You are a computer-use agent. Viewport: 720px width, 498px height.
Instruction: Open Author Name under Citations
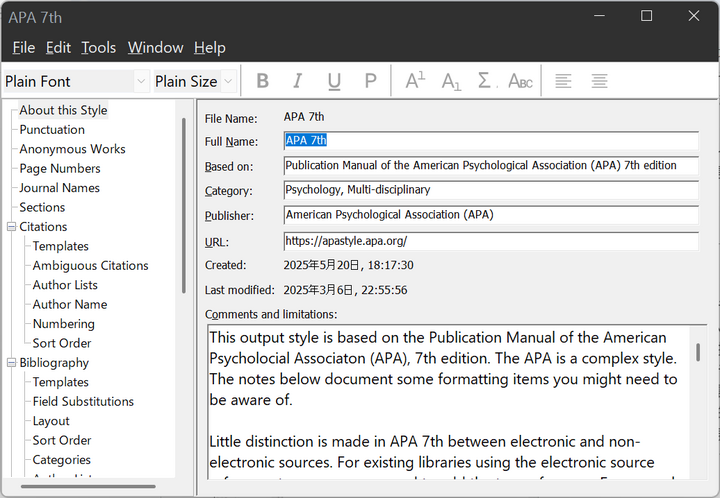[x=70, y=304]
